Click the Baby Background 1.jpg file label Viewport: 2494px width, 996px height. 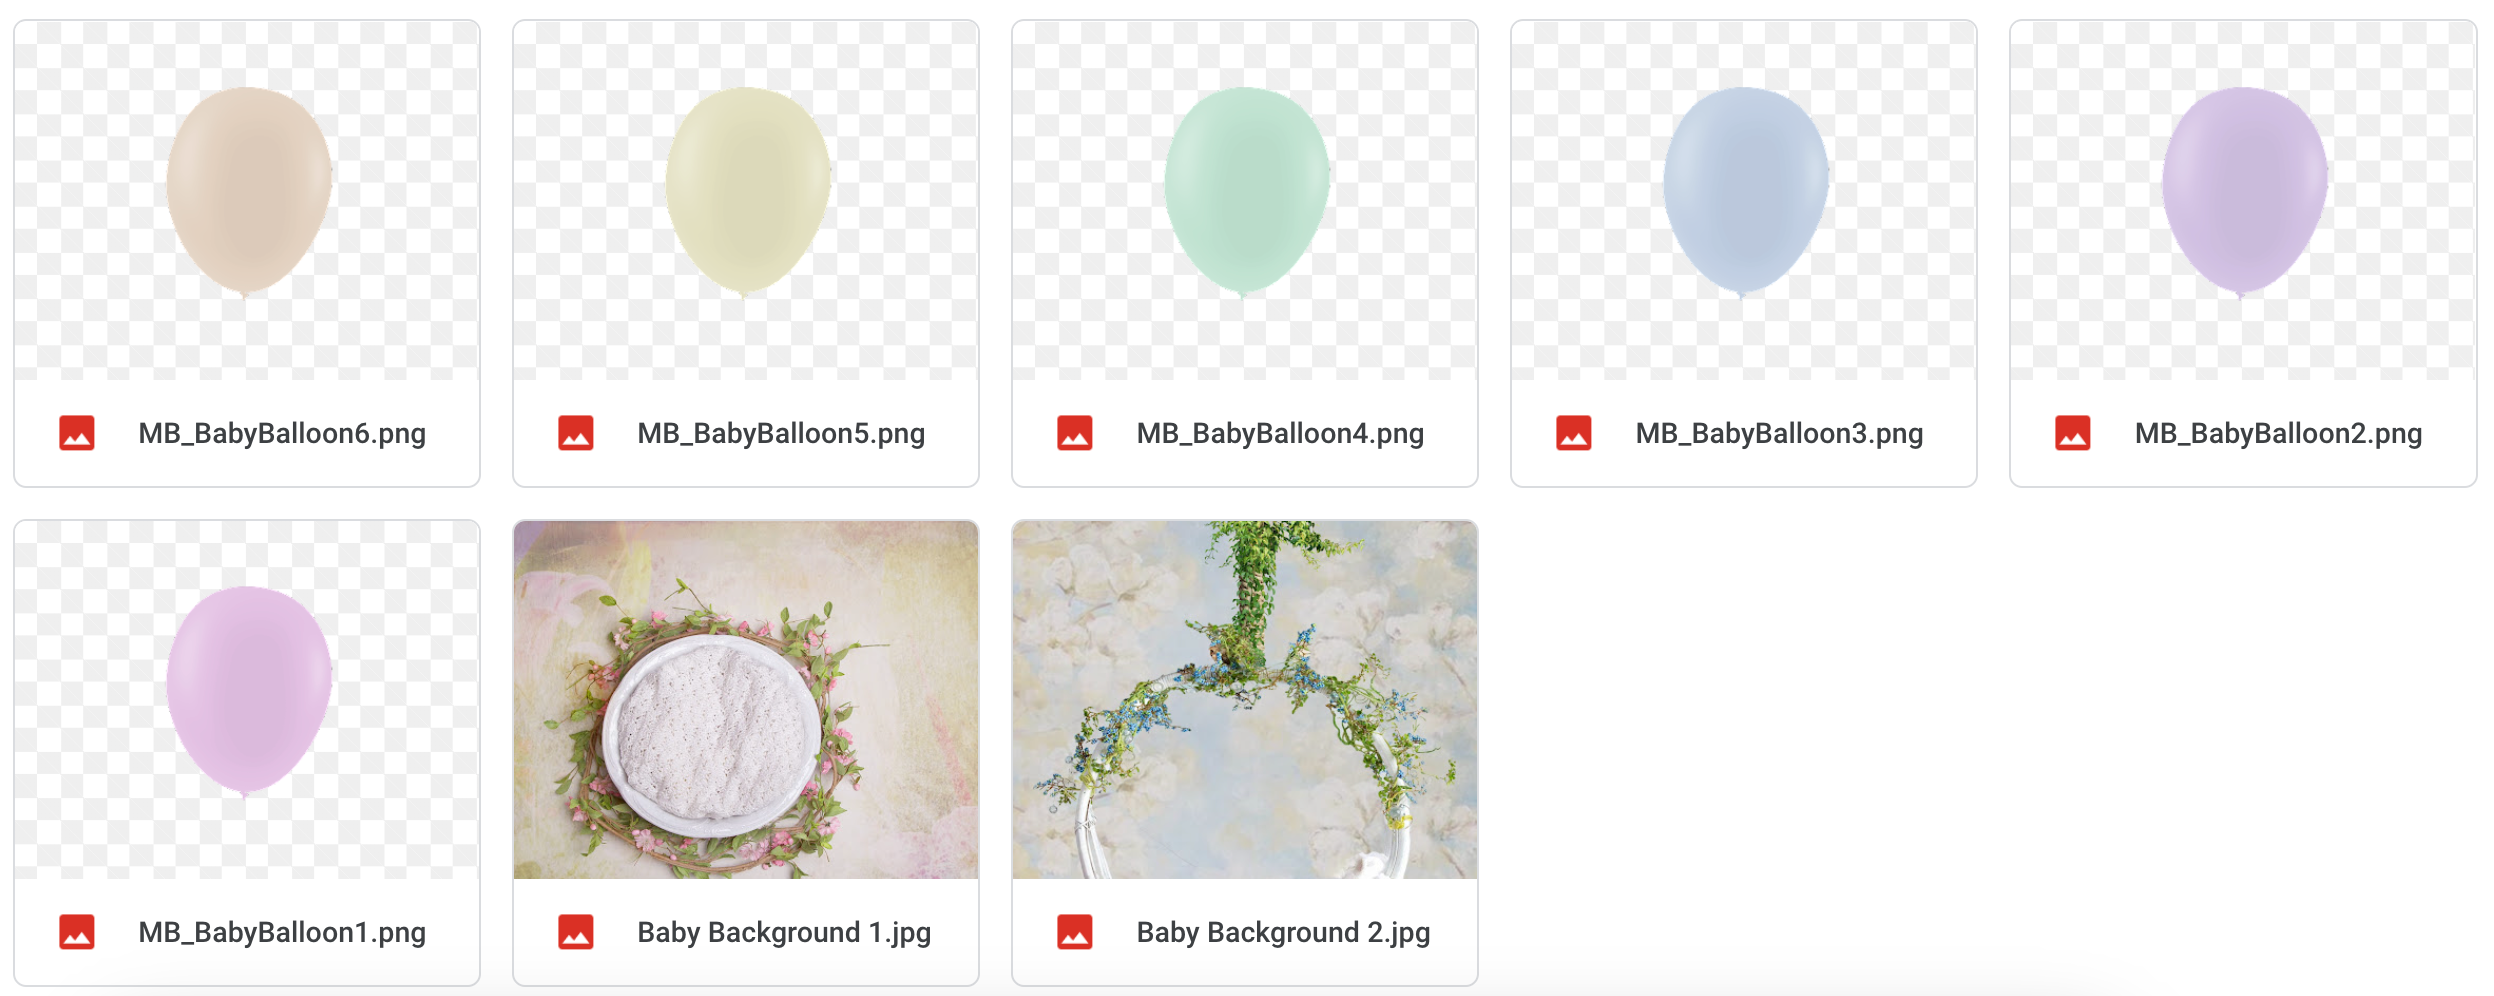[784, 932]
